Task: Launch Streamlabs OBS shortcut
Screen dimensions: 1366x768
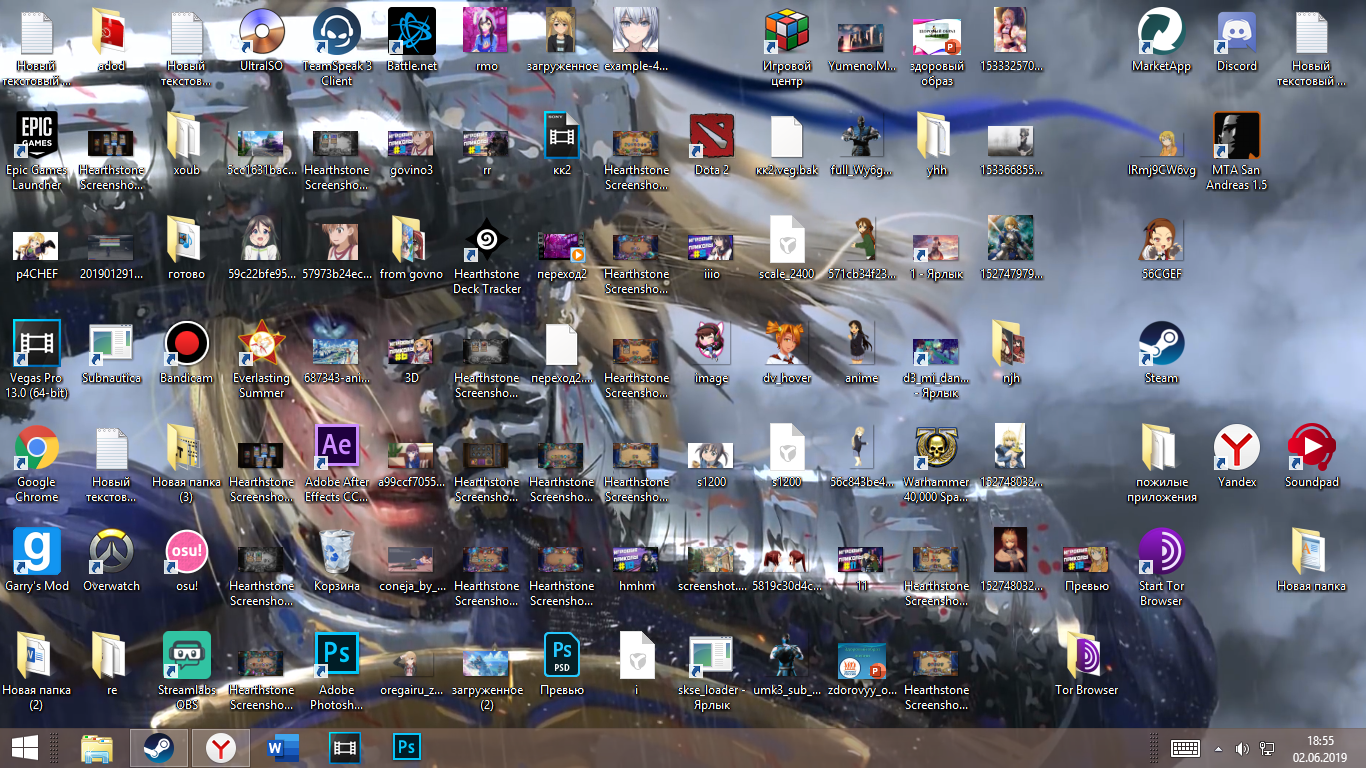Action: pos(187,657)
